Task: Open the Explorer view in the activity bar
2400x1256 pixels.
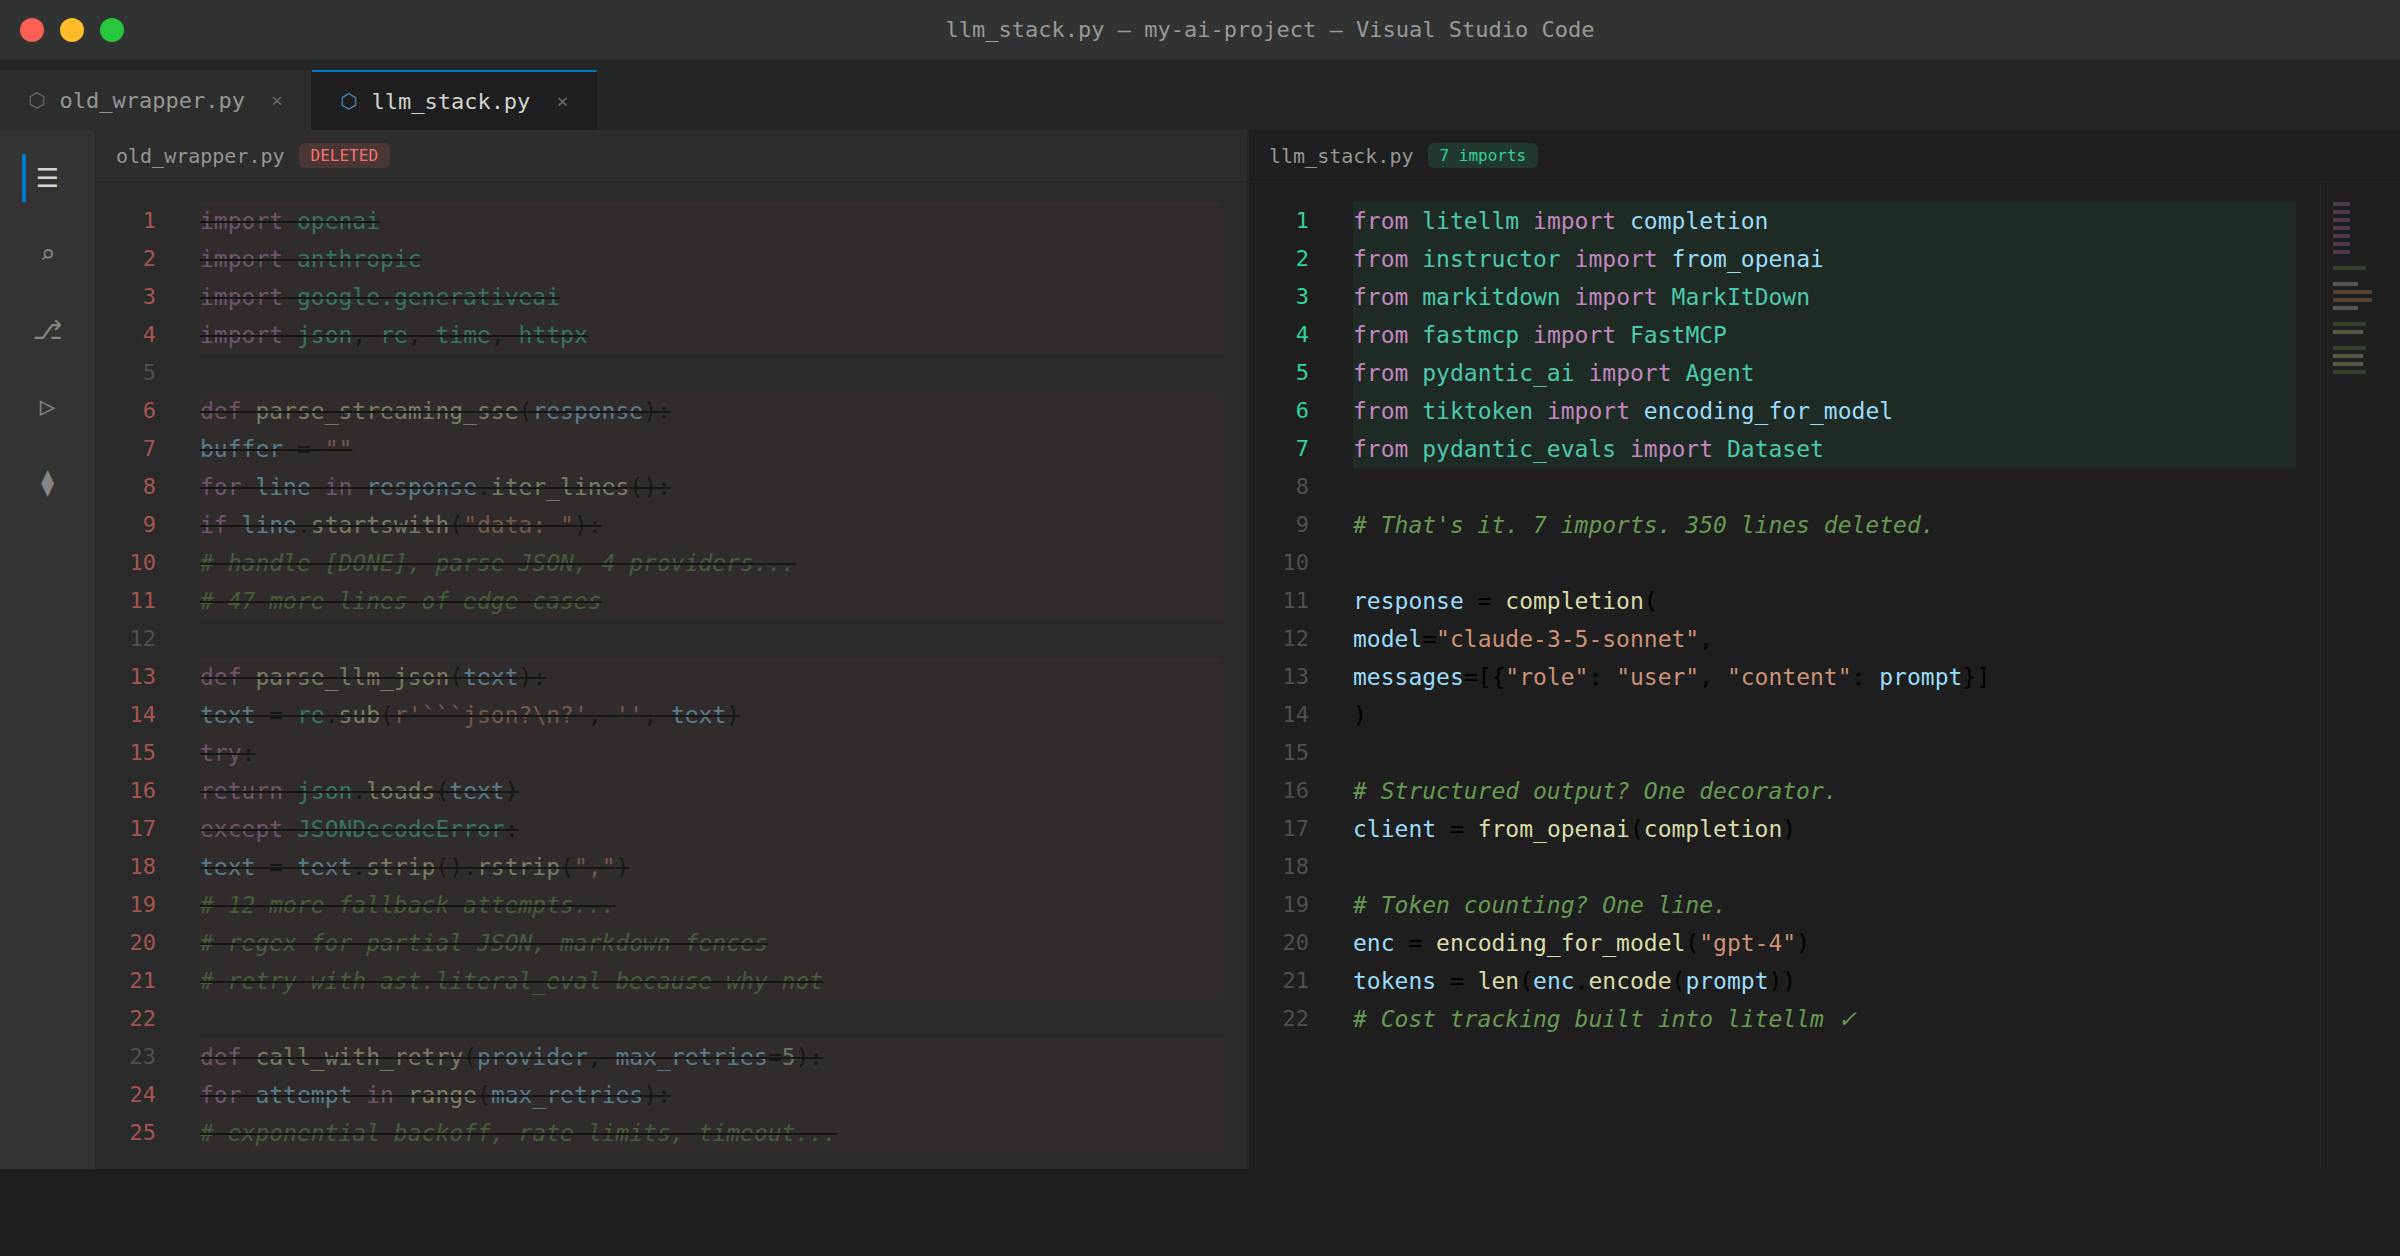Action: [46, 178]
